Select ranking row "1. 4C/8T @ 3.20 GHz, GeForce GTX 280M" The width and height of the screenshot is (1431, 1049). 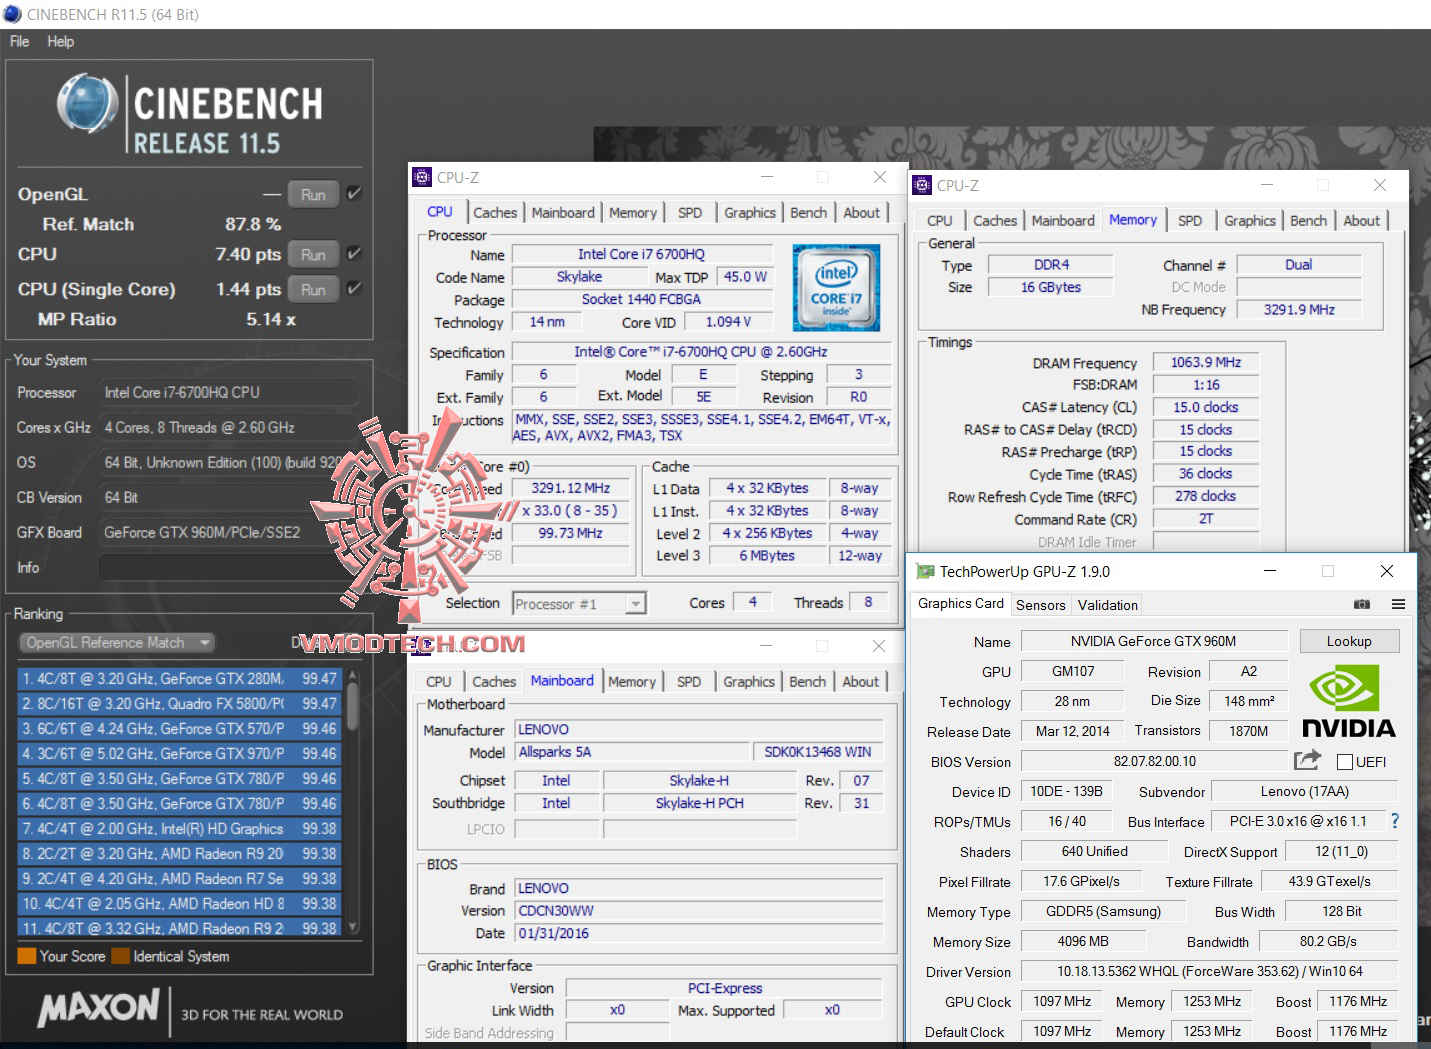click(x=180, y=679)
